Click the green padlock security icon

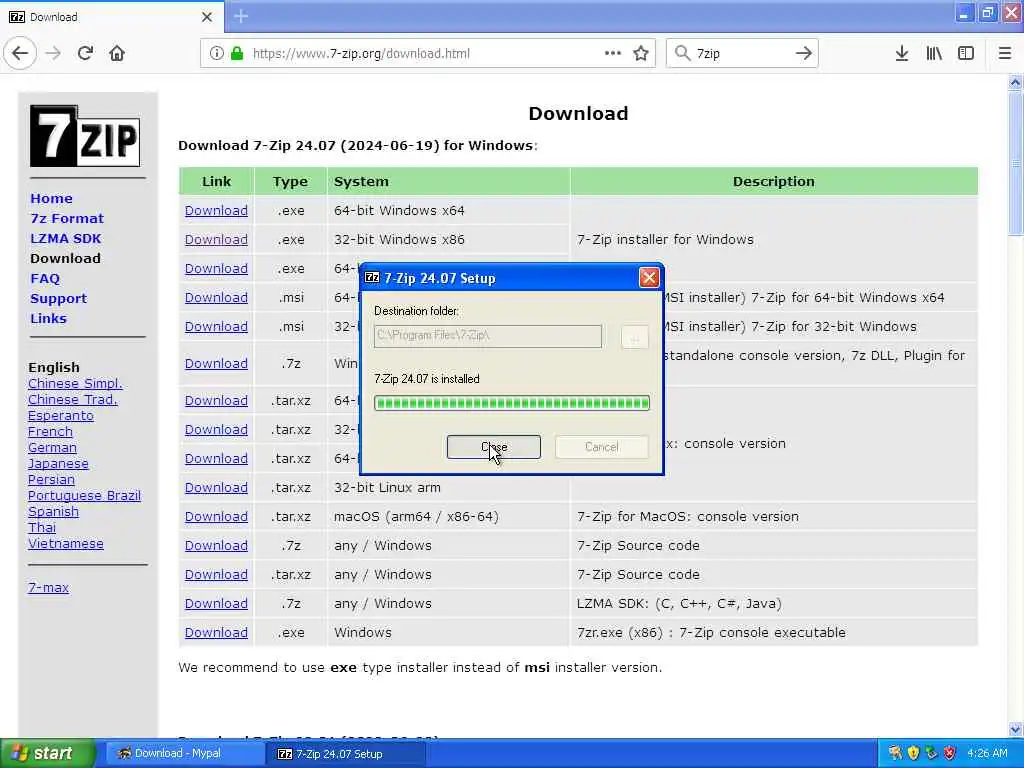pos(236,53)
